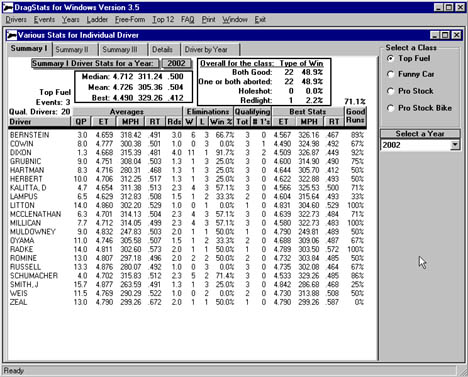Screen dimensions: 468x377
Task: Select the Top Fuel class radio button
Action: click(390, 58)
